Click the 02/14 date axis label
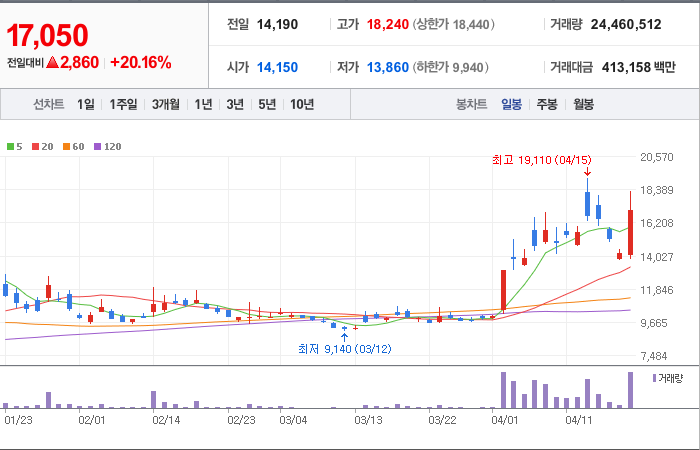Image resolution: width=700 pixels, height=450 pixels. [167, 421]
